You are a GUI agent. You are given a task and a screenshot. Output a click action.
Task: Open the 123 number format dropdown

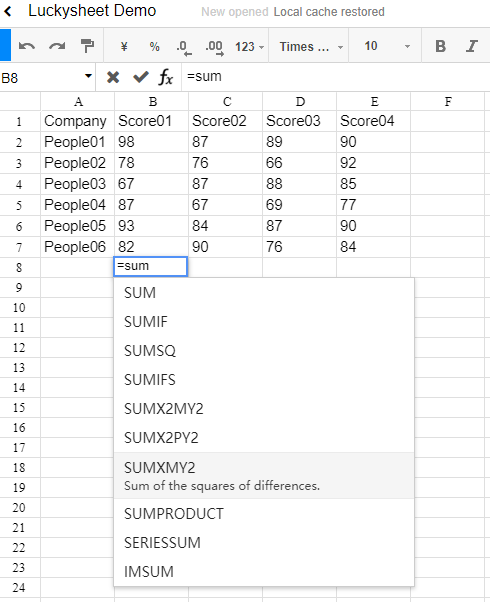point(250,47)
